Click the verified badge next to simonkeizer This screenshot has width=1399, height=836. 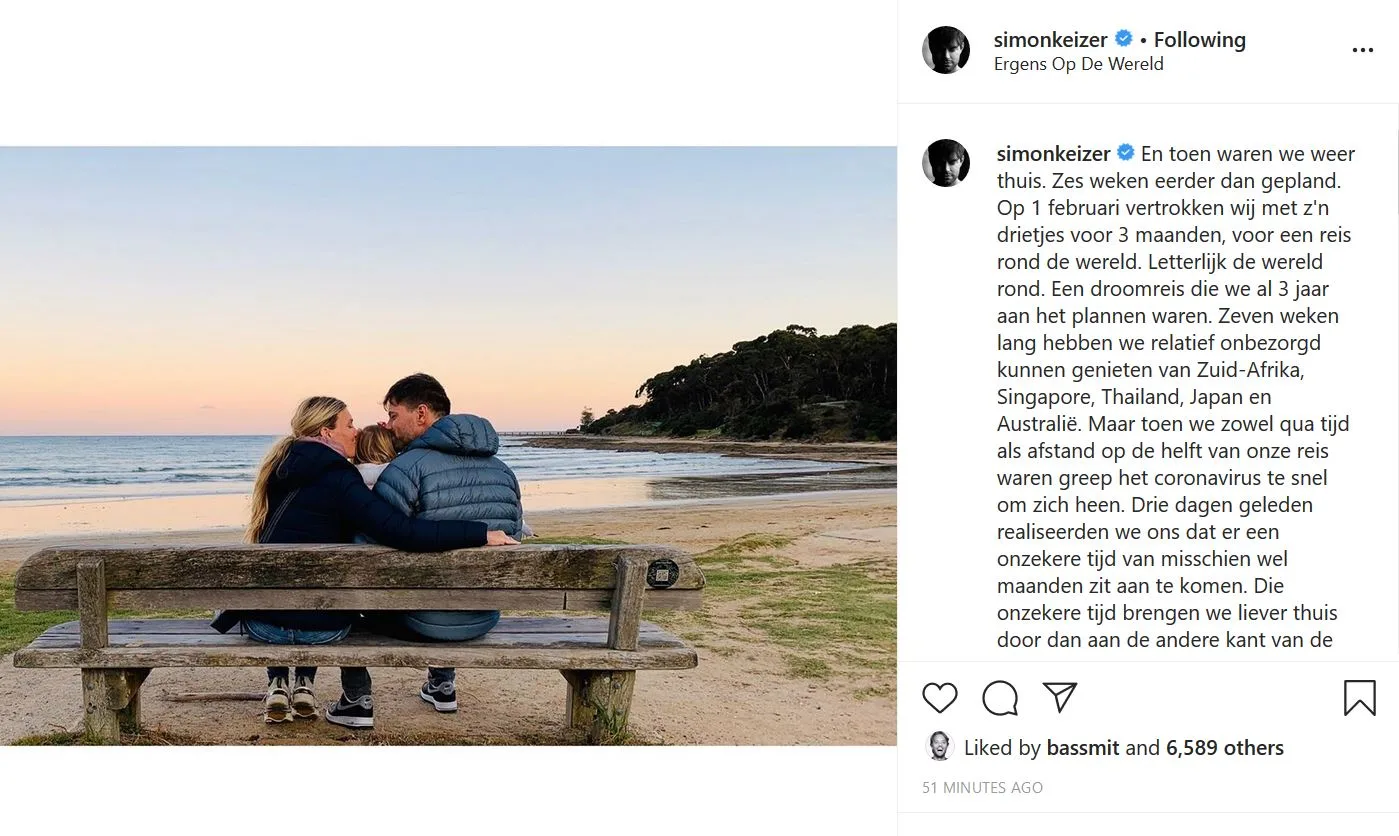pyautogui.click(x=1124, y=39)
